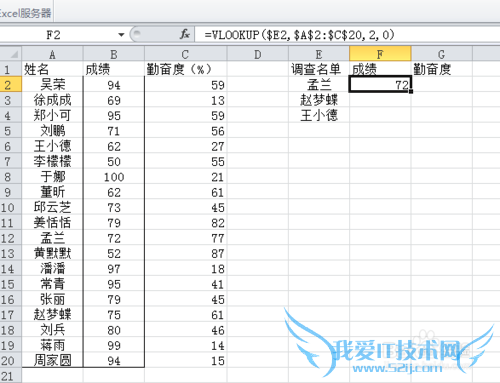
Task: Select column E header
Action: [x=319, y=54]
